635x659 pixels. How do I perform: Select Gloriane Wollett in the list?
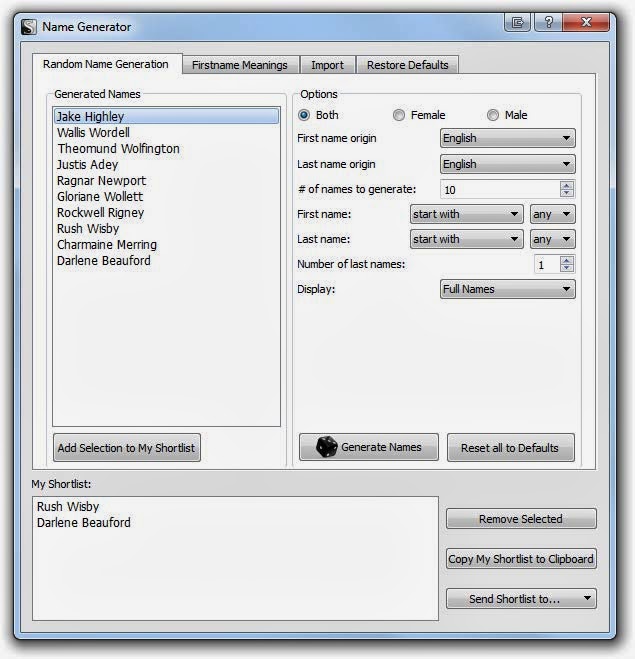click(166, 197)
